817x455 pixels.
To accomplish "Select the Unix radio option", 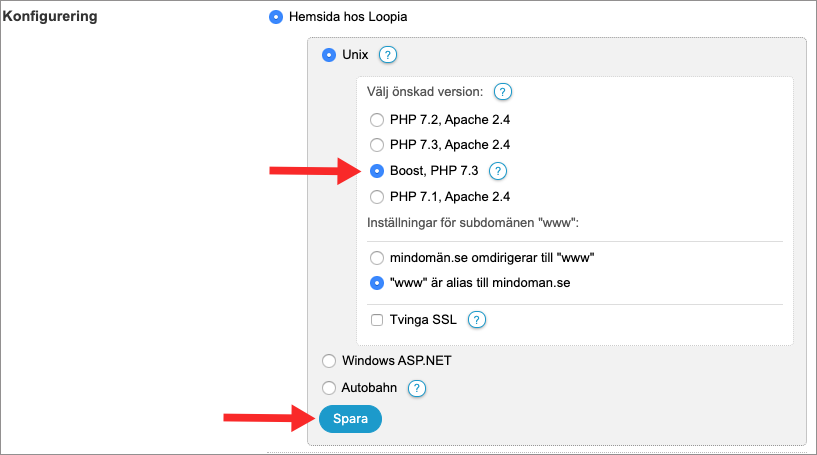I will [329, 55].
